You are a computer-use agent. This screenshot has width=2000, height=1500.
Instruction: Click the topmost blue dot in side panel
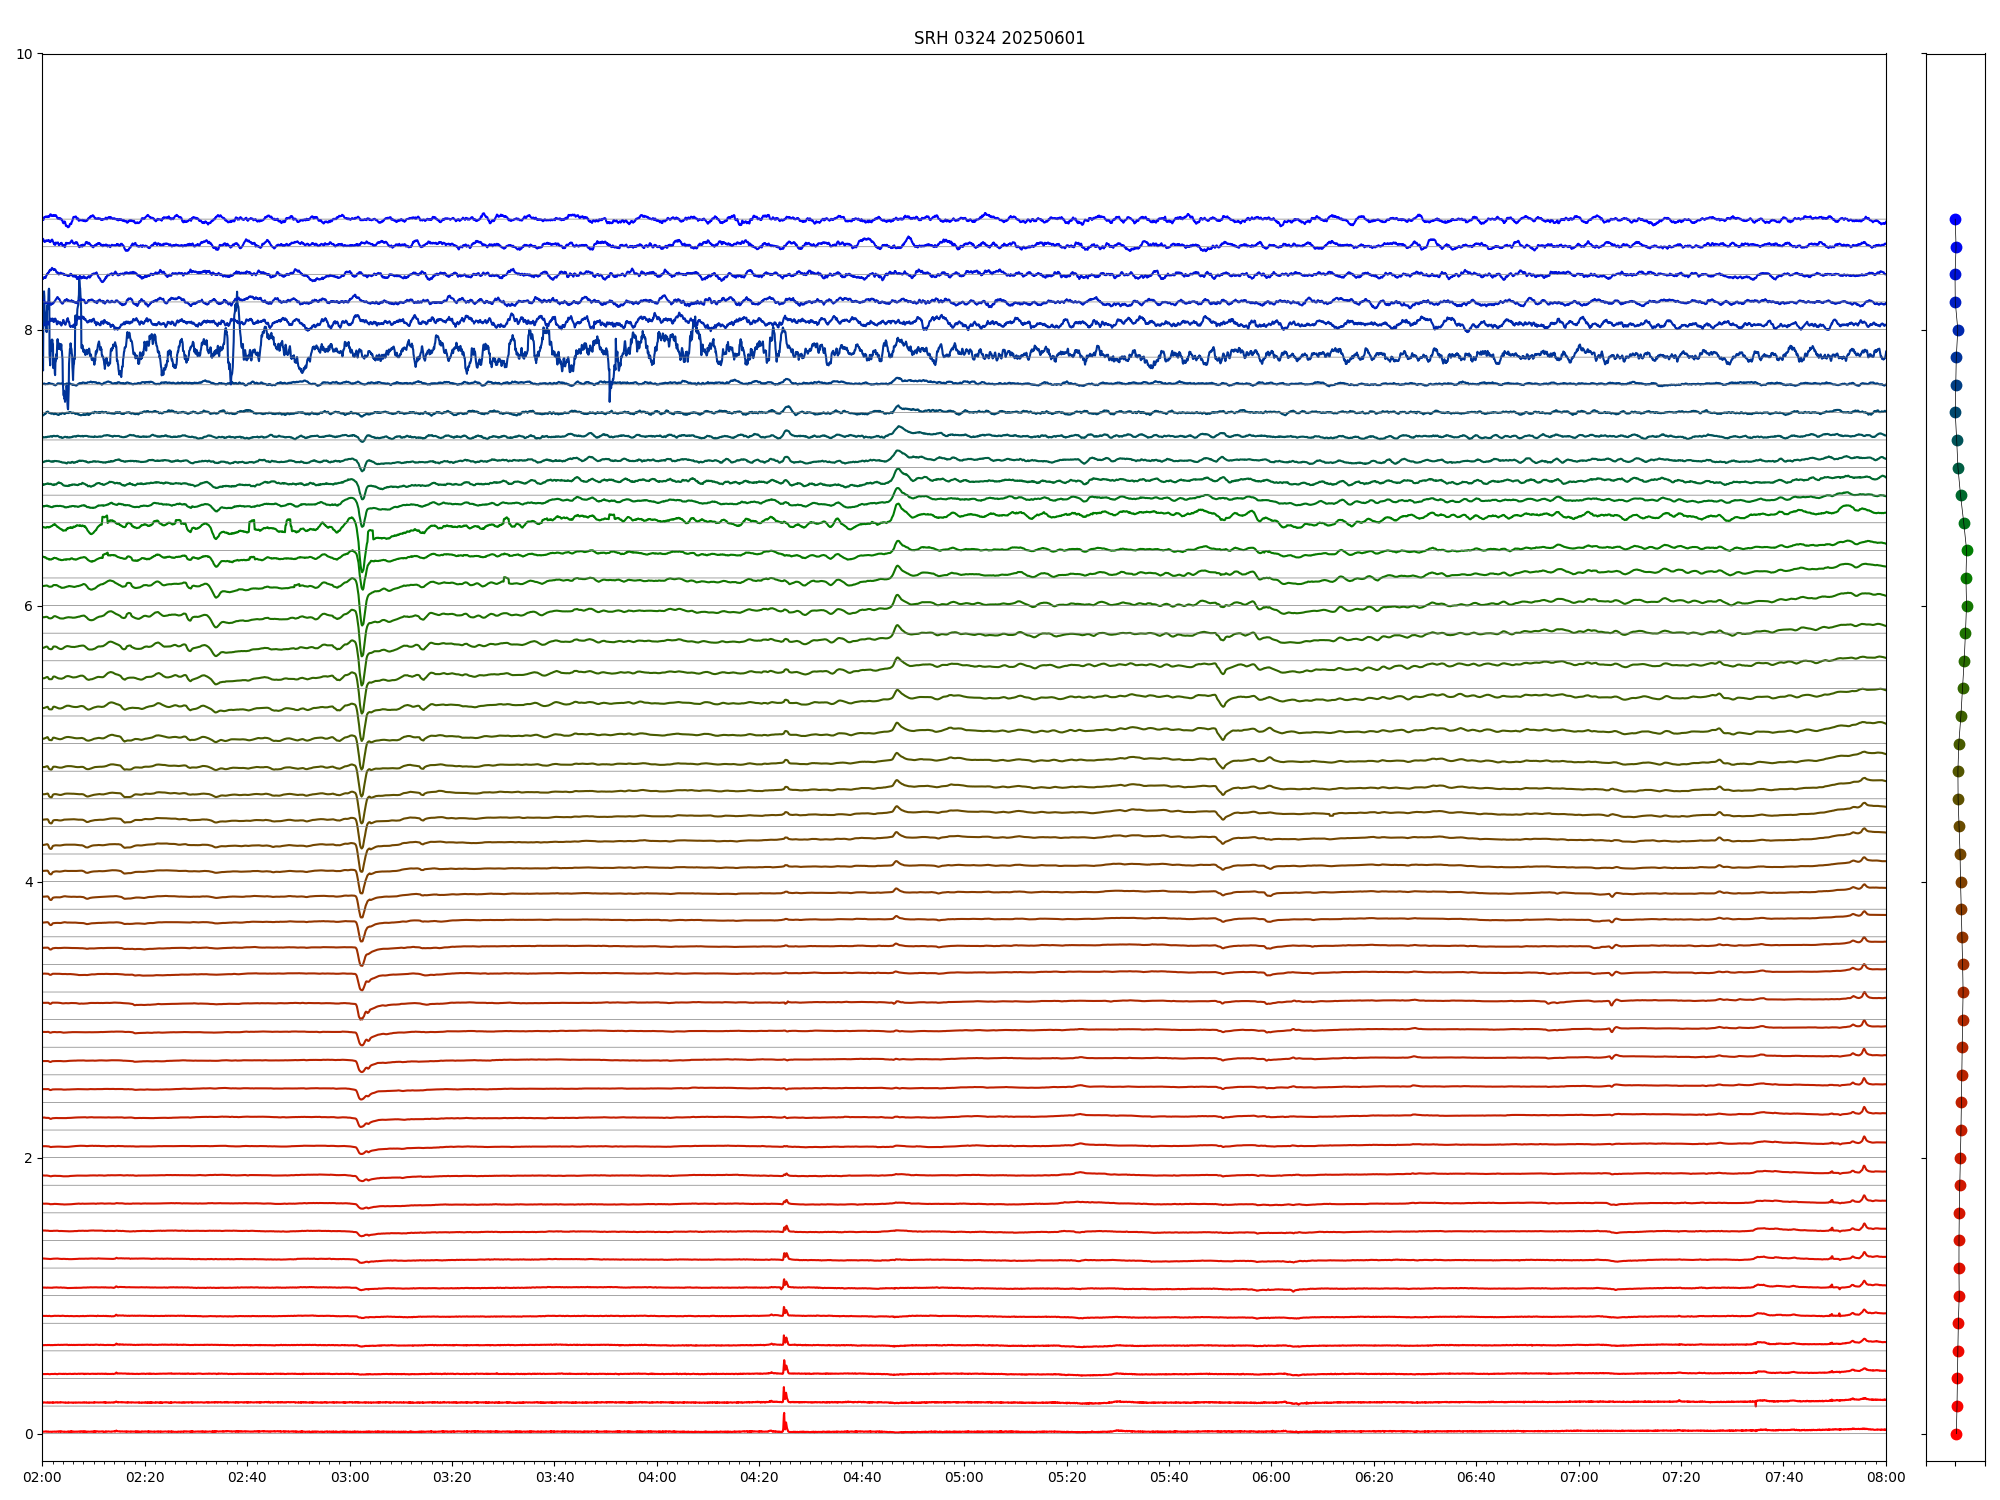coord(1955,219)
